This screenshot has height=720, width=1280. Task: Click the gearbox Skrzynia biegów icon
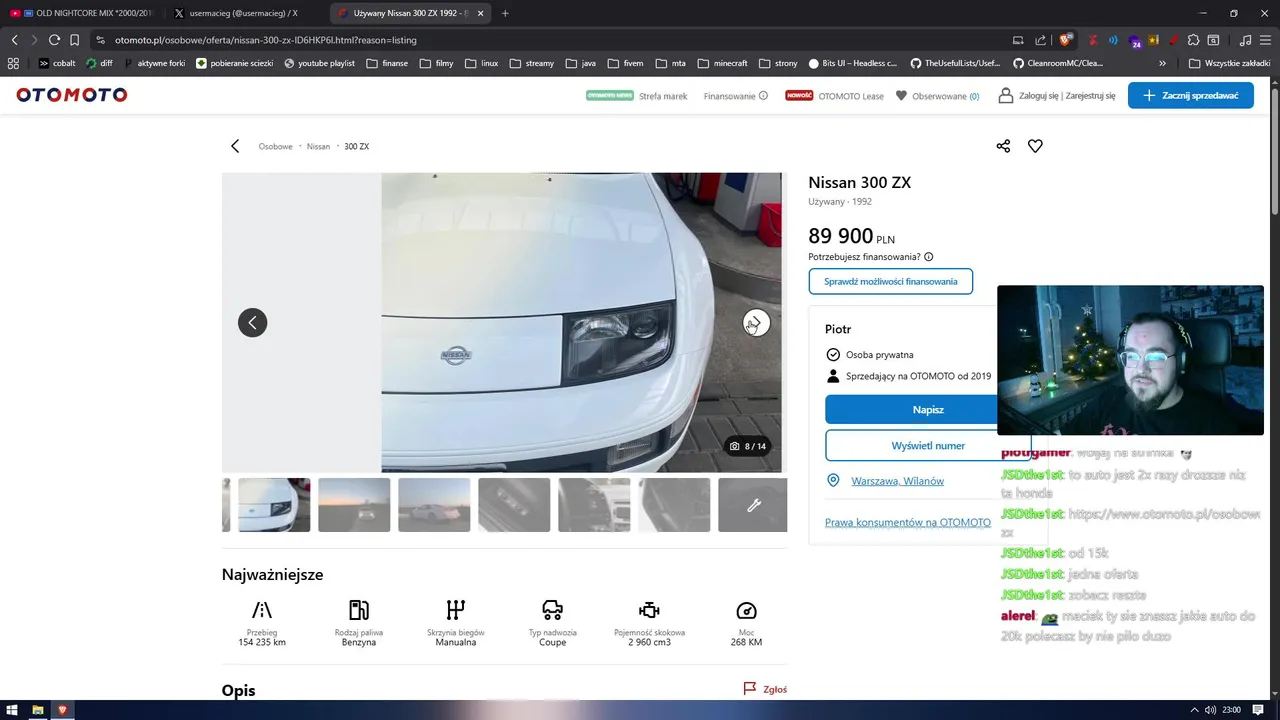pyautogui.click(x=456, y=610)
